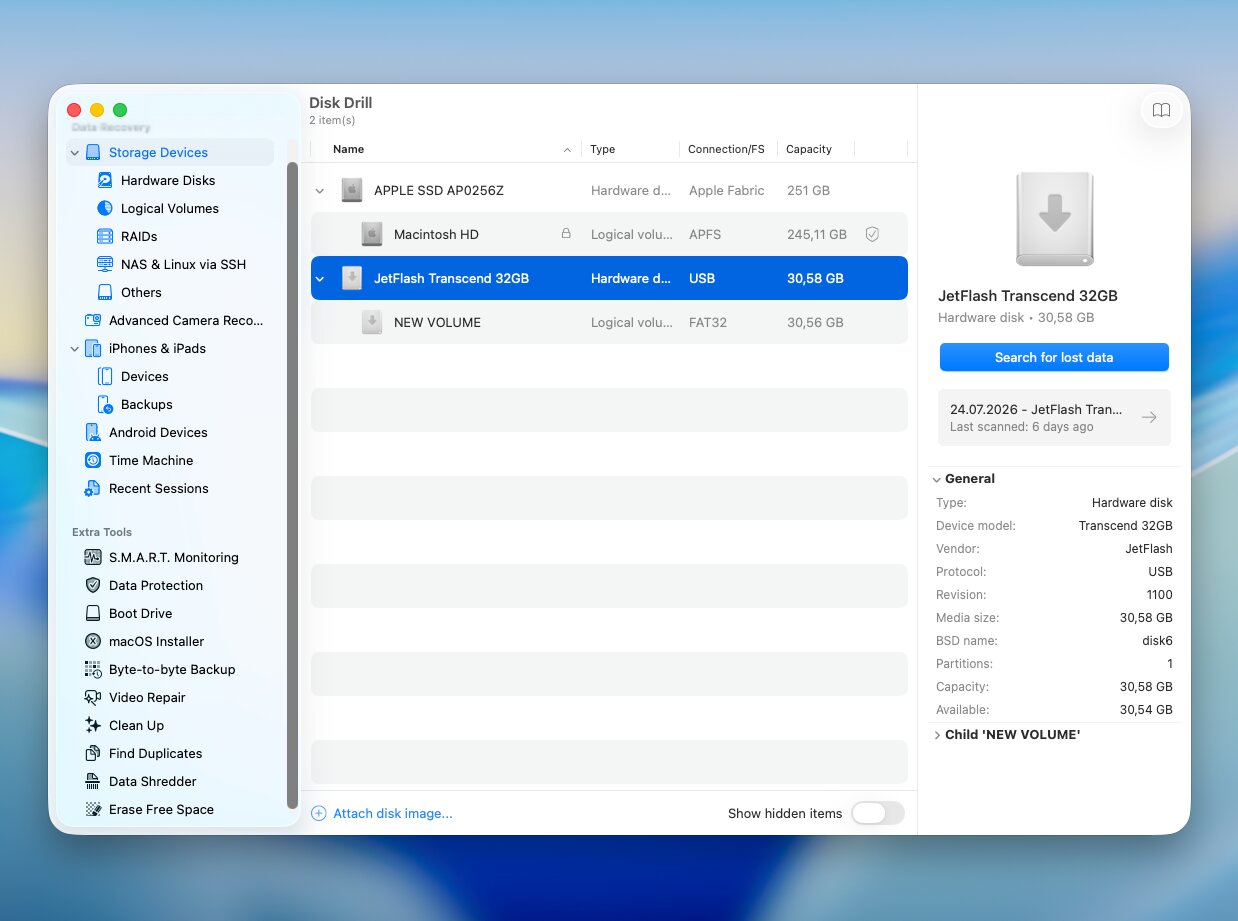The height and width of the screenshot is (921, 1238).
Task: Collapse the General info section
Action: point(937,479)
